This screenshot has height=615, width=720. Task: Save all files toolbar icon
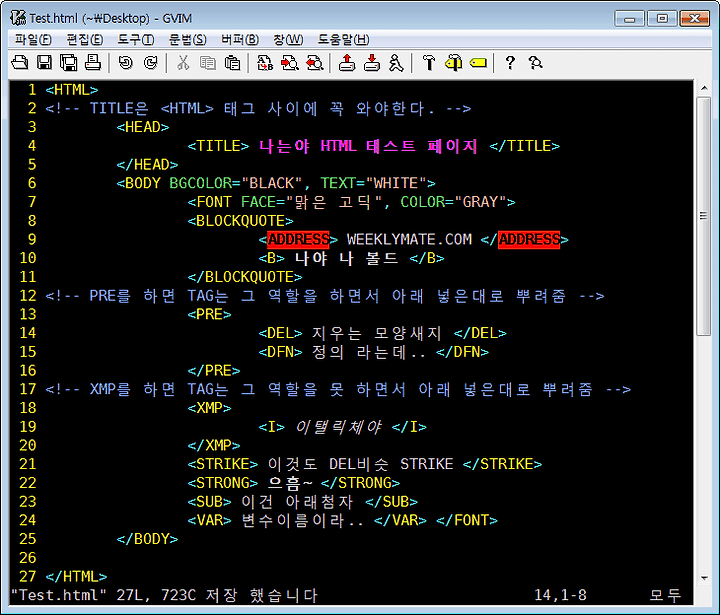coord(69,62)
